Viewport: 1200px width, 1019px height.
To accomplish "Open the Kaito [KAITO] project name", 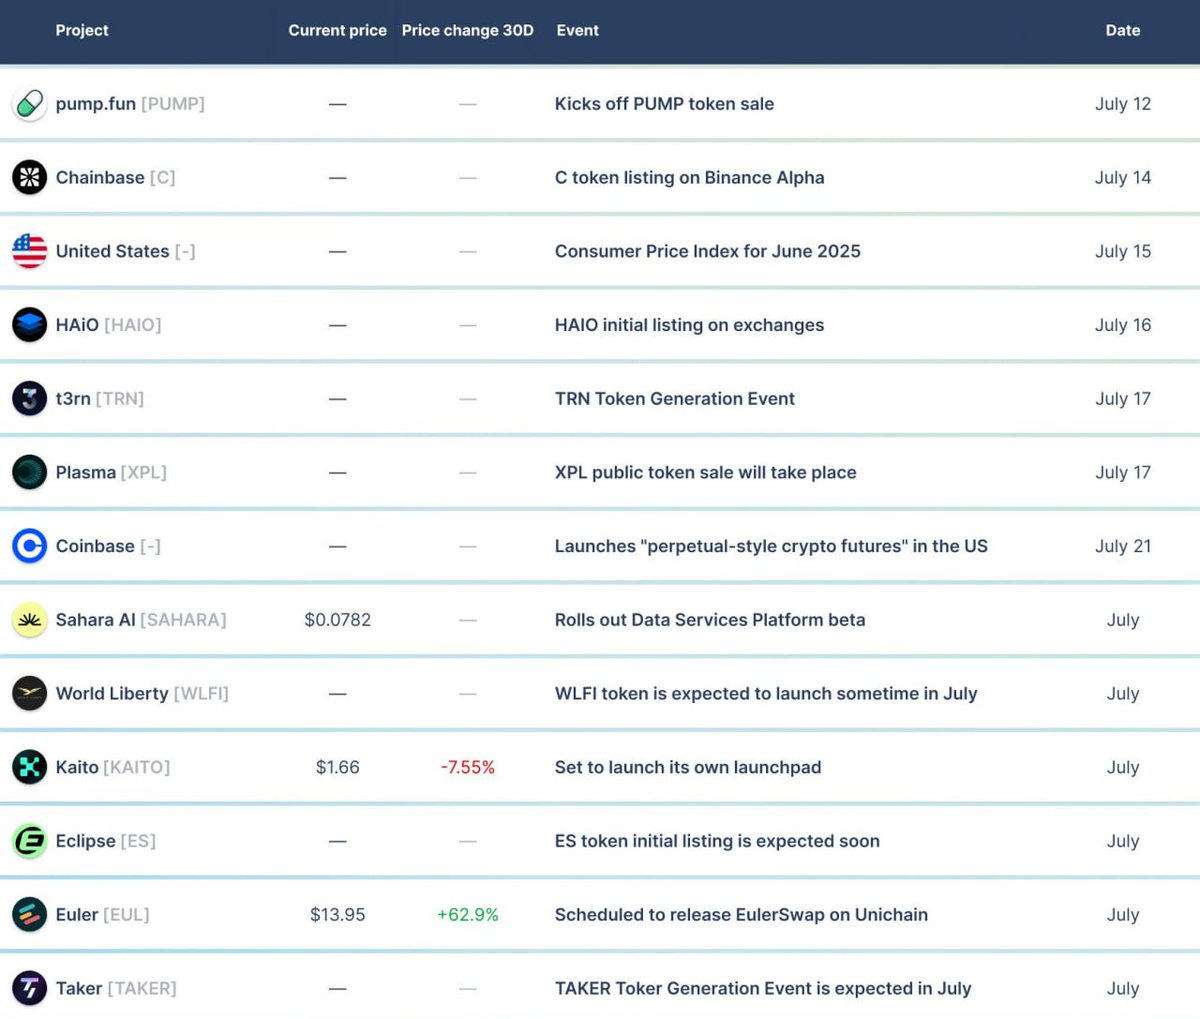I will coord(113,767).
